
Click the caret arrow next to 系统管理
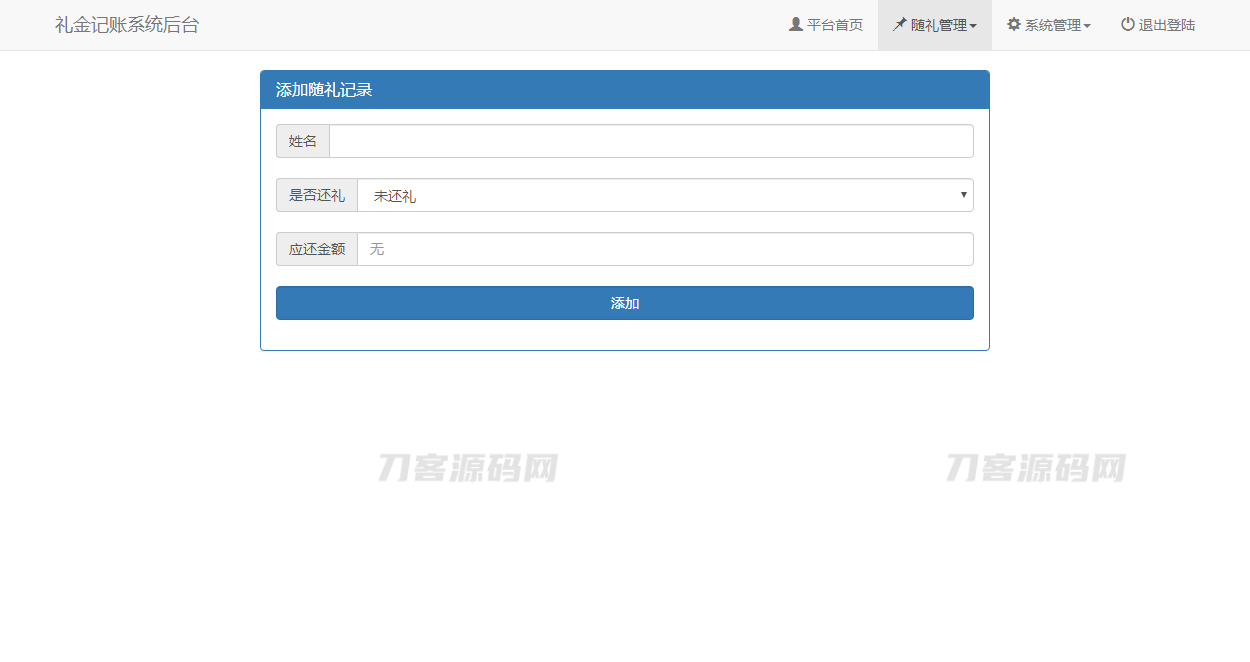pyautogui.click(x=1087, y=26)
